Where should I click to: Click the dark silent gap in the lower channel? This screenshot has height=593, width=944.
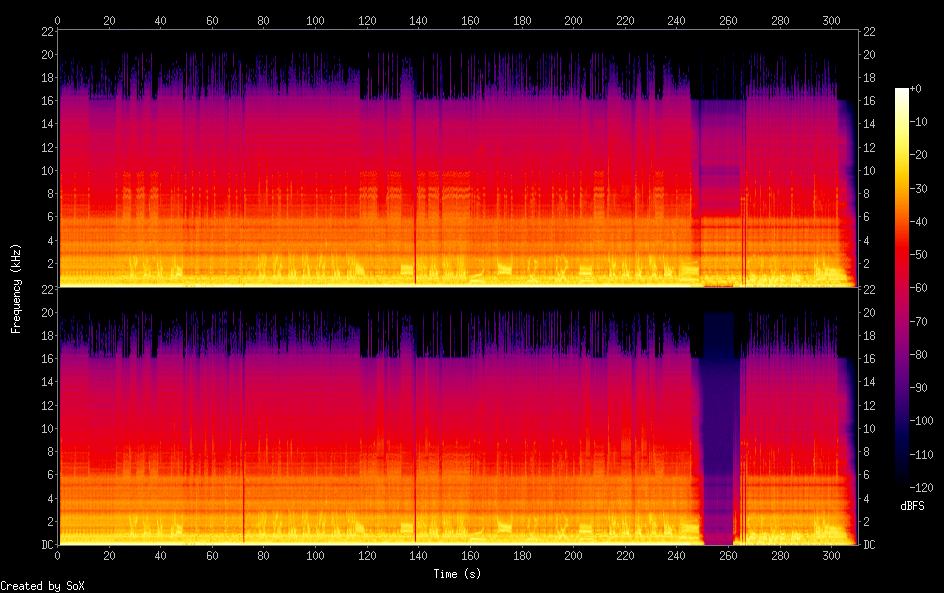point(718,430)
